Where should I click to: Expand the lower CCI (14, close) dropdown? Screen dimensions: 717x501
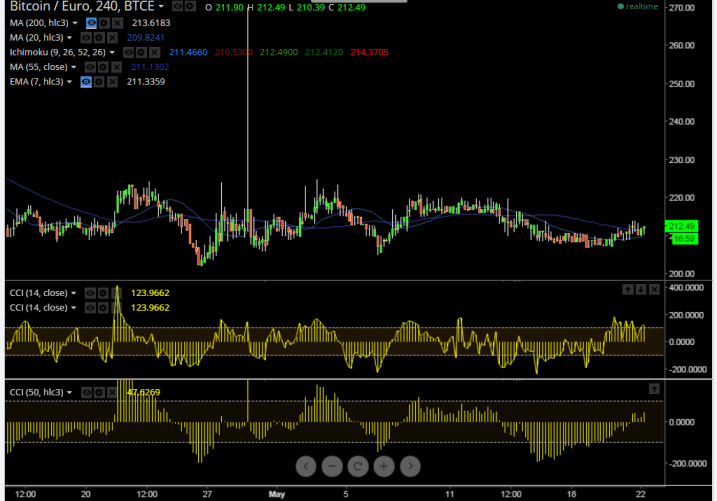[x=74, y=308]
